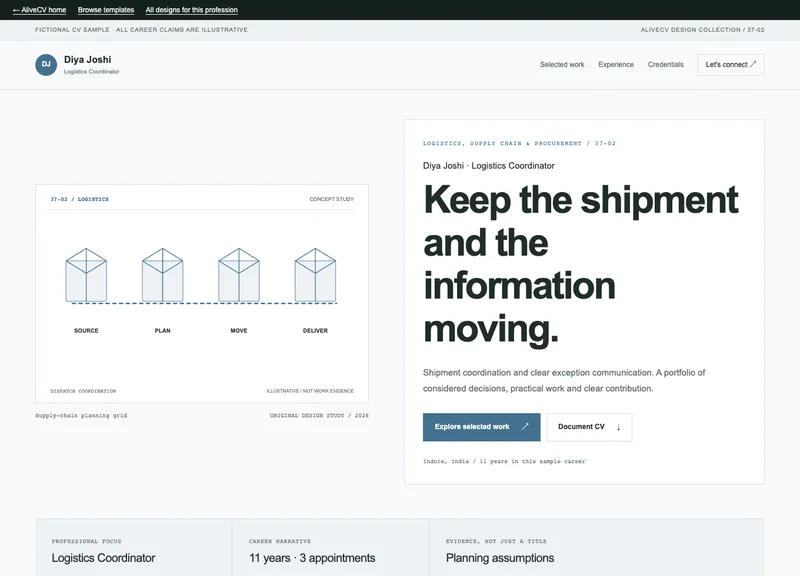The height and width of the screenshot is (576, 800).
Task: Click the '37-02 / LOGISTICS' label
Action: coord(79,199)
